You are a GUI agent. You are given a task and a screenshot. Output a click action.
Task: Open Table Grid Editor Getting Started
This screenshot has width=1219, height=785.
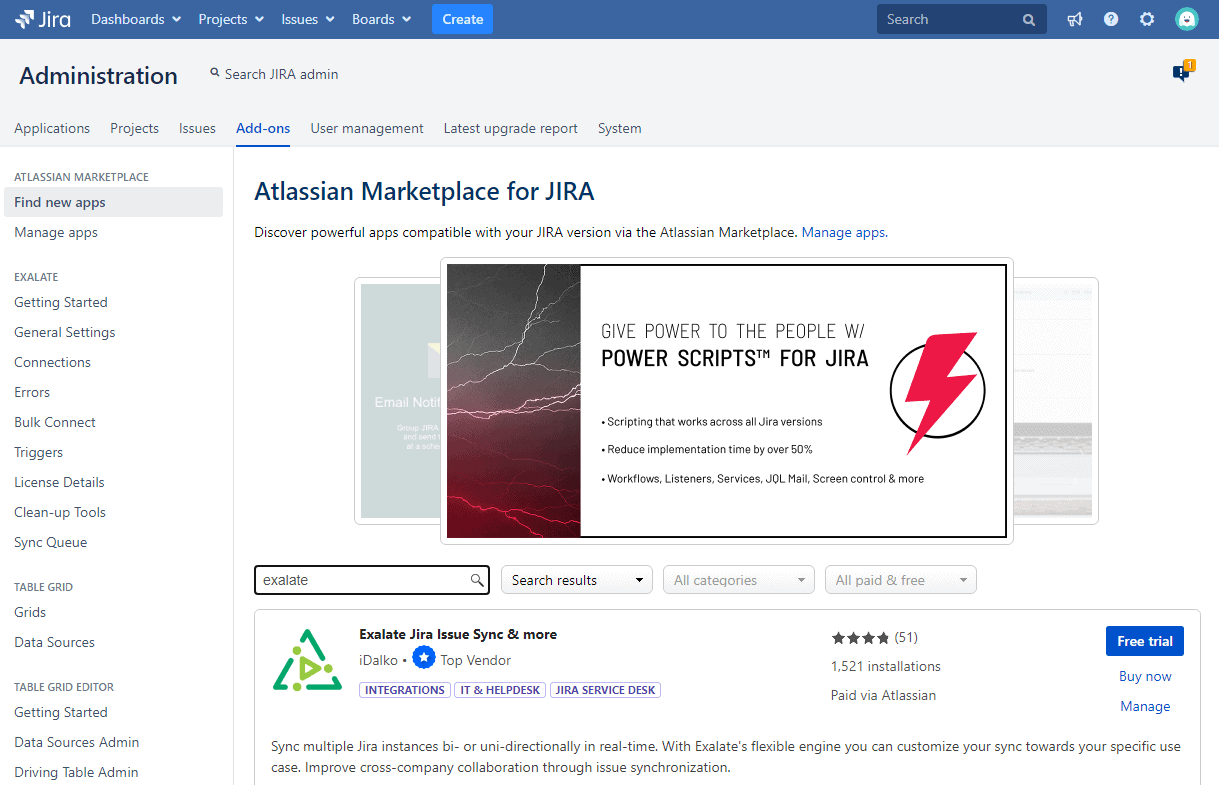coord(61,712)
